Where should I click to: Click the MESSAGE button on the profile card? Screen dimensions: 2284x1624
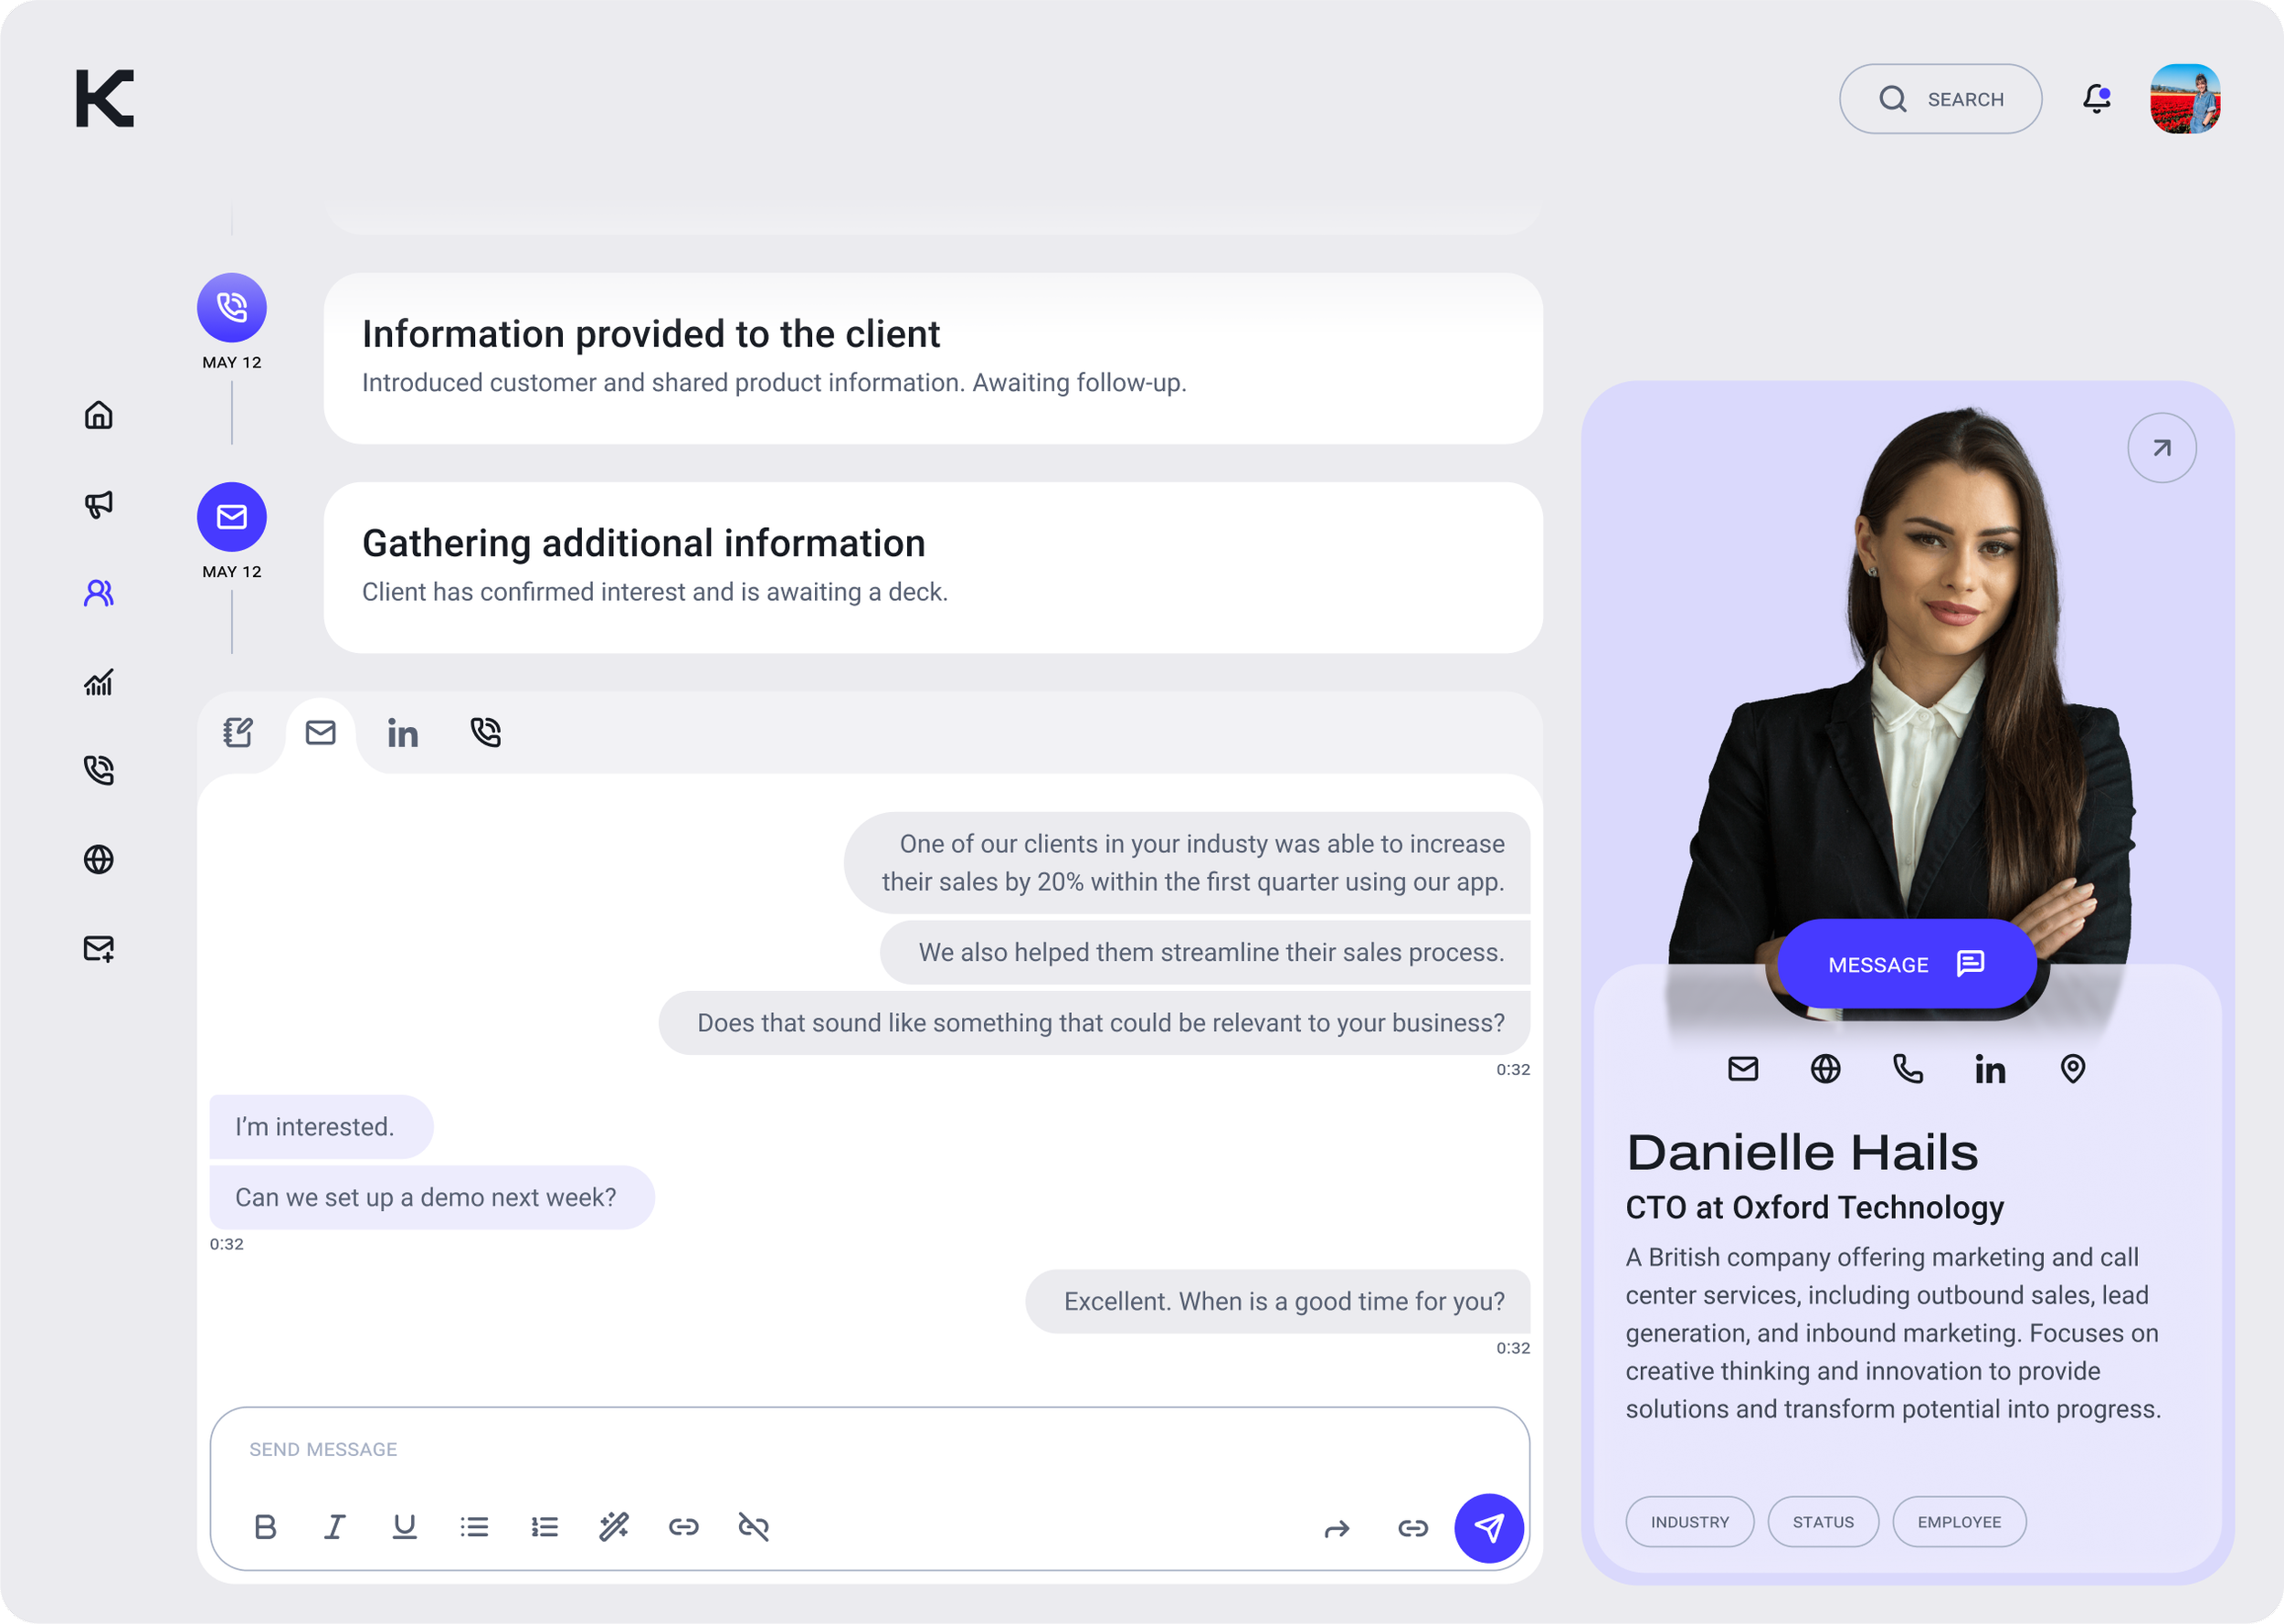click(1905, 964)
